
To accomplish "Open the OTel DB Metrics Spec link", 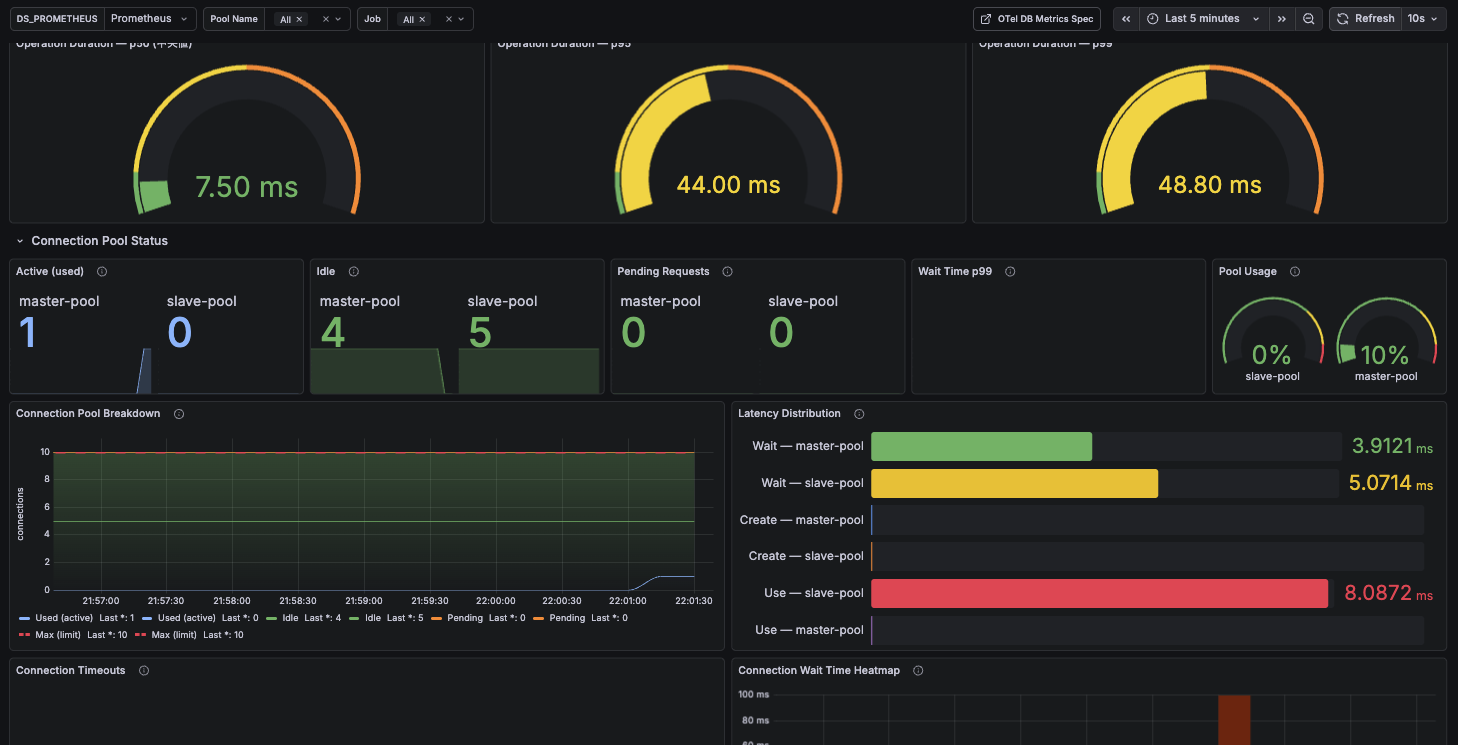I will coord(1043,18).
